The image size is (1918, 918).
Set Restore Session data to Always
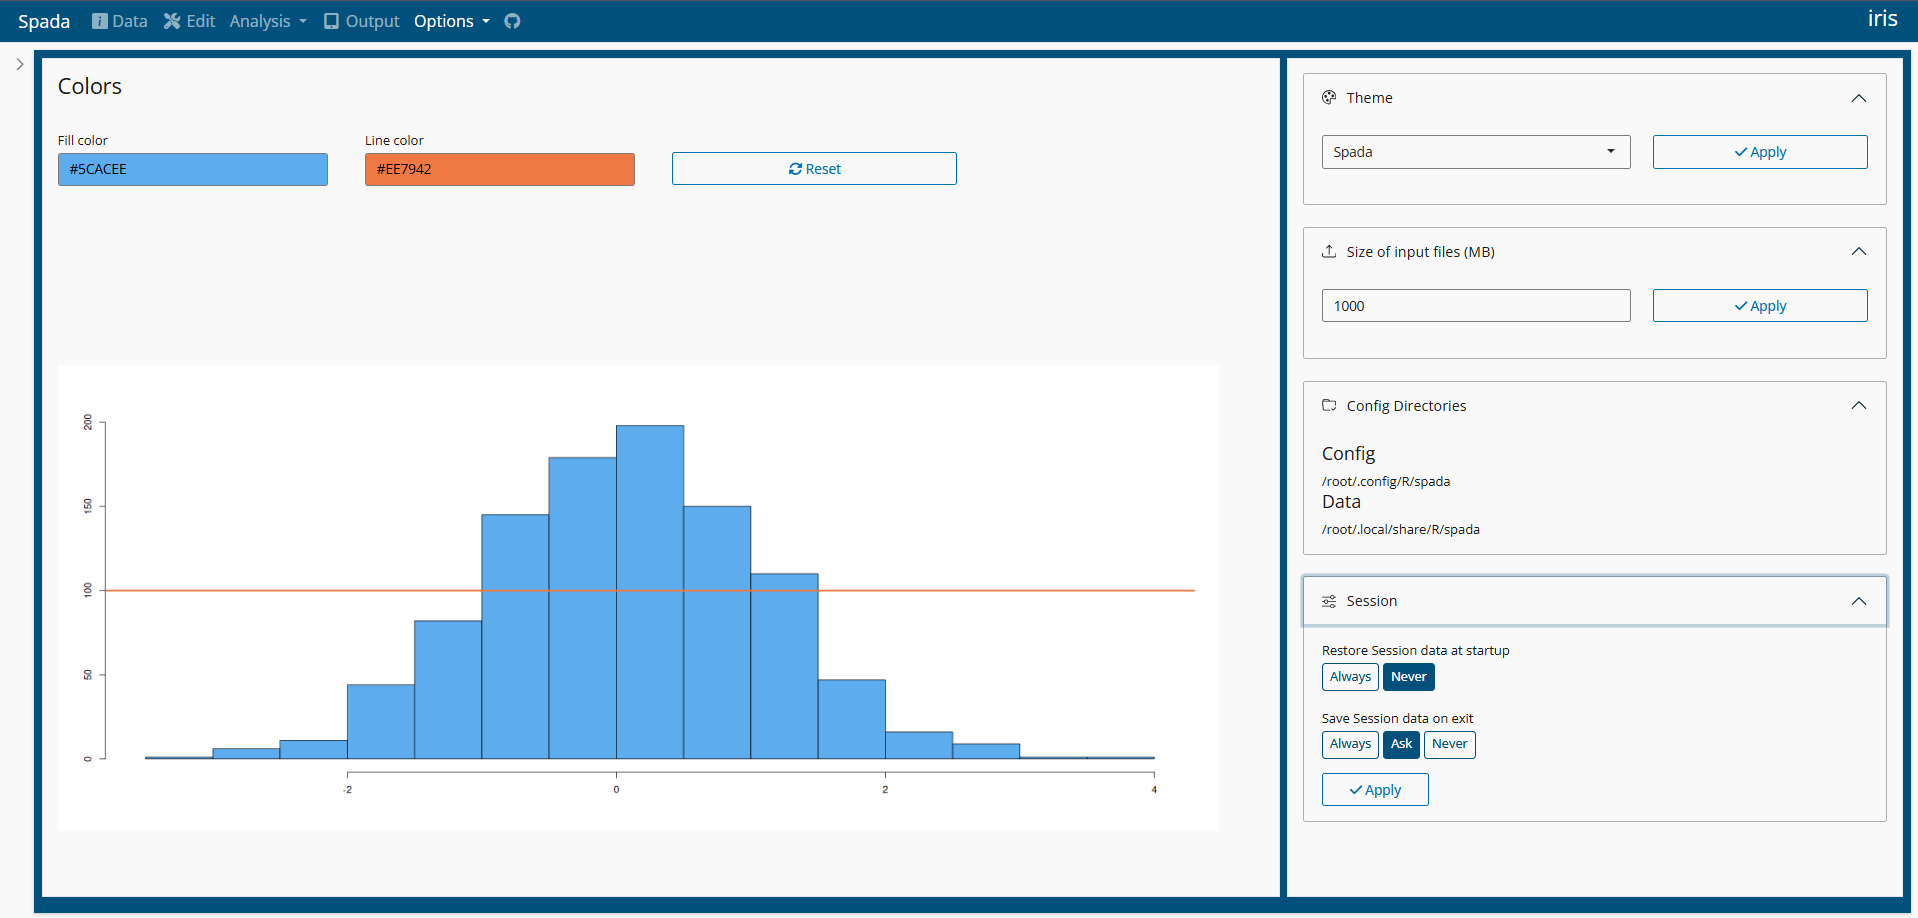pos(1350,677)
